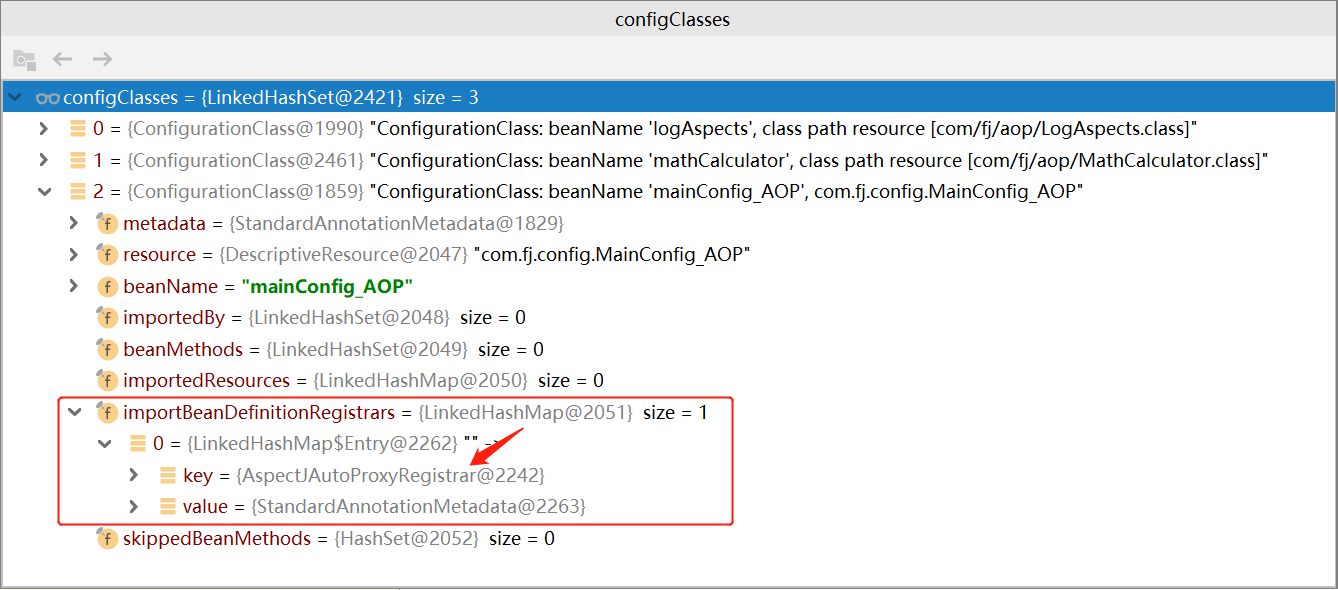Click the list icon of element 0
This screenshot has width=1338, height=590.
click(x=77, y=128)
